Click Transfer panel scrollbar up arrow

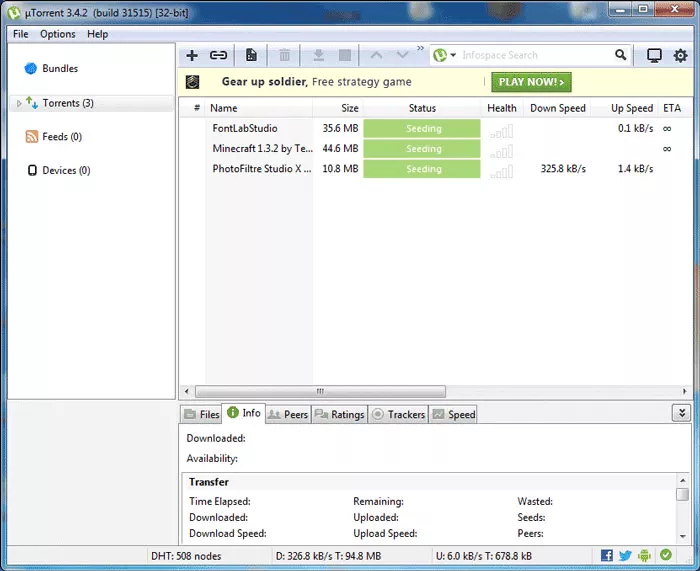coord(683,480)
